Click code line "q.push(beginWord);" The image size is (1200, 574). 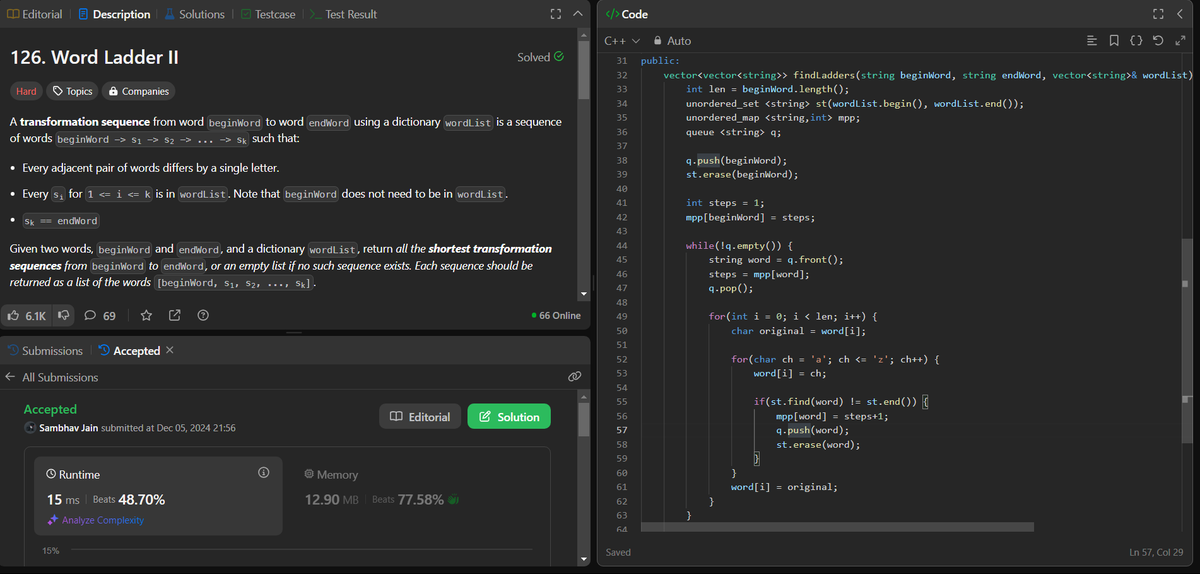(735, 160)
